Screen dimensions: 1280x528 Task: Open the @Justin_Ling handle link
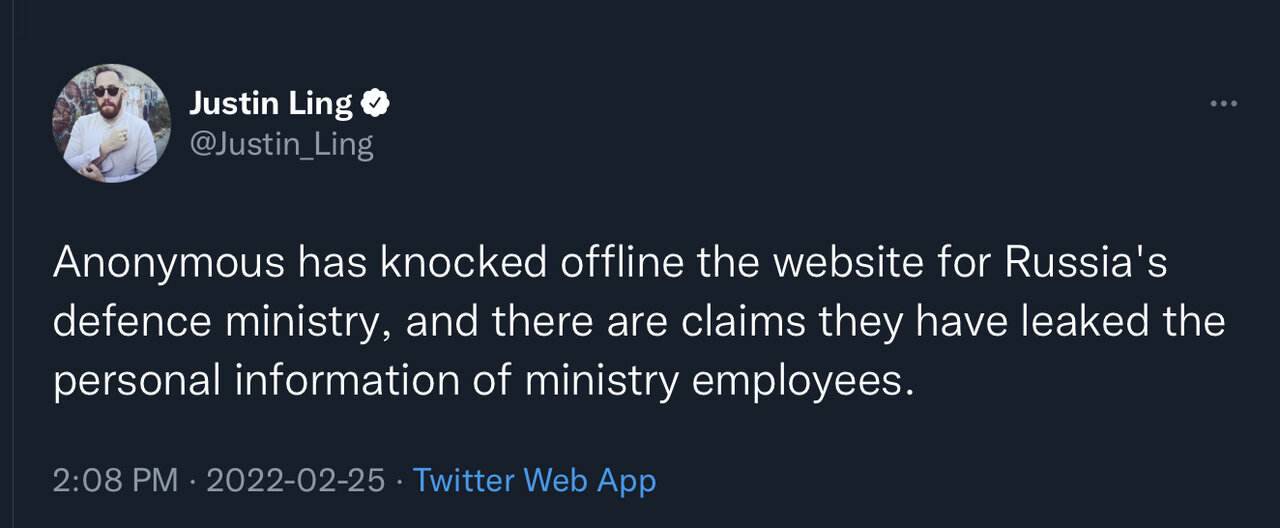tap(281, 145)
